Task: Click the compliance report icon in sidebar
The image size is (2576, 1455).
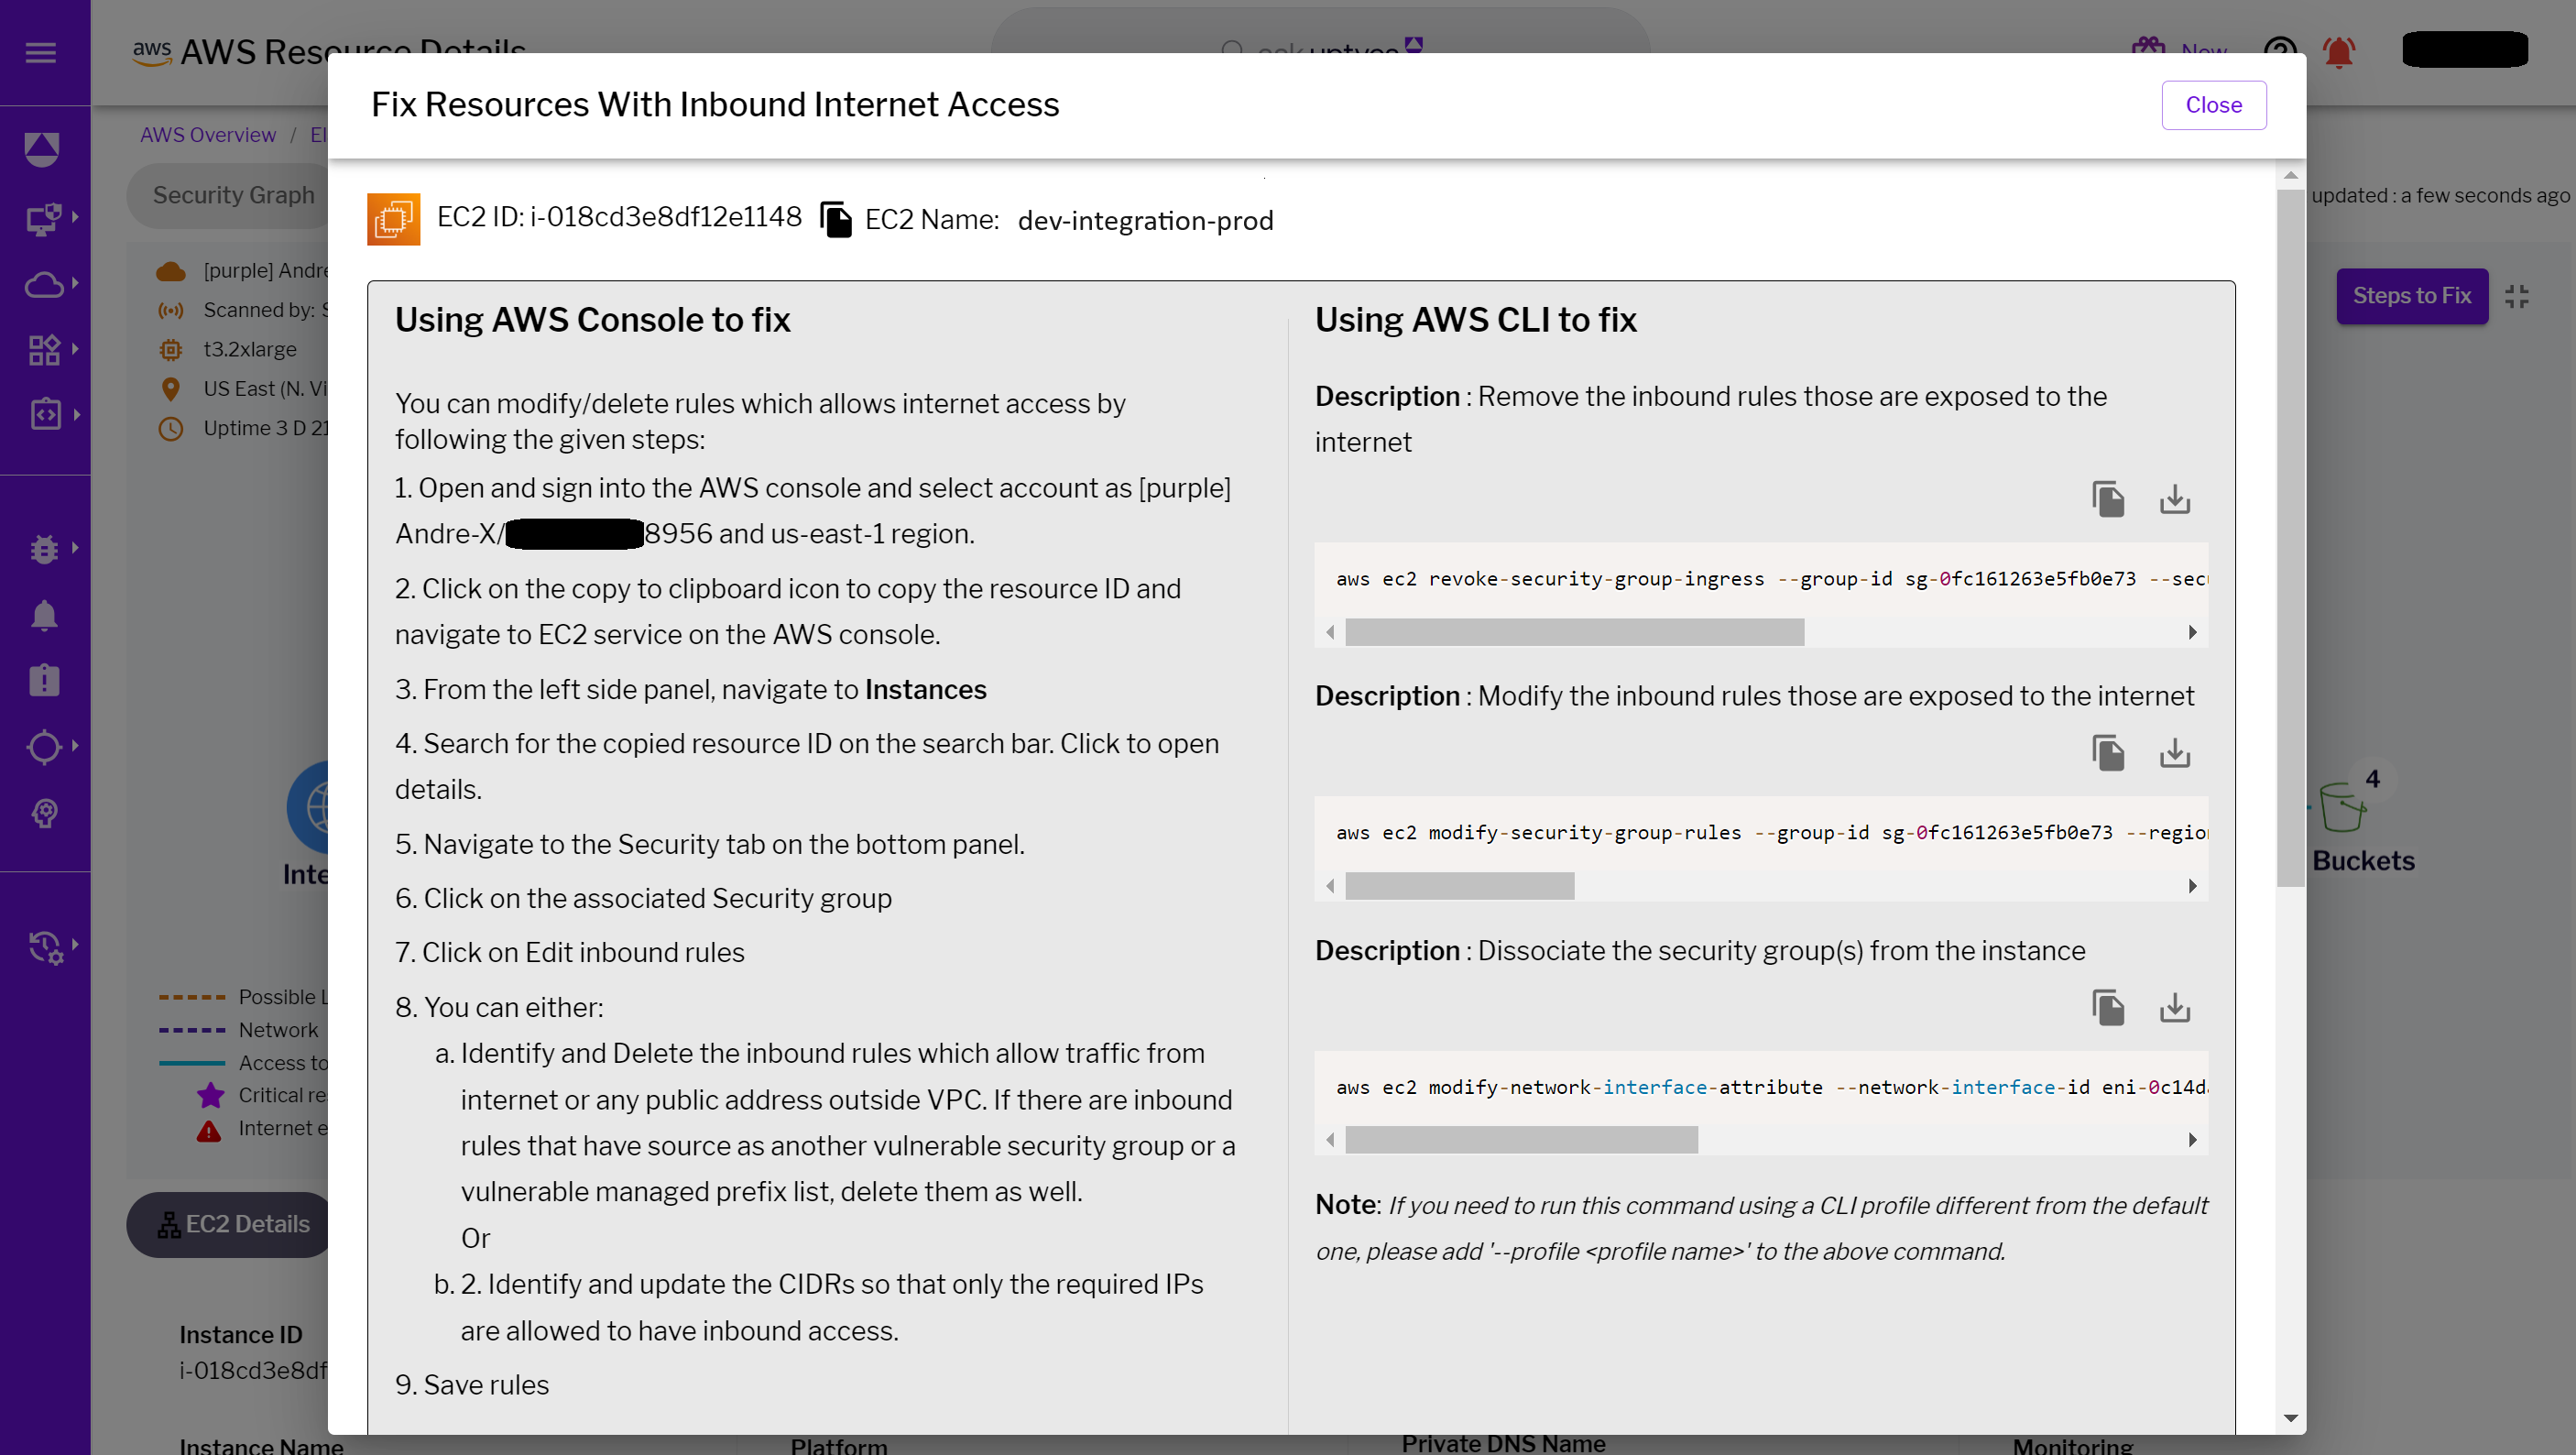Action: coord(44,680)
